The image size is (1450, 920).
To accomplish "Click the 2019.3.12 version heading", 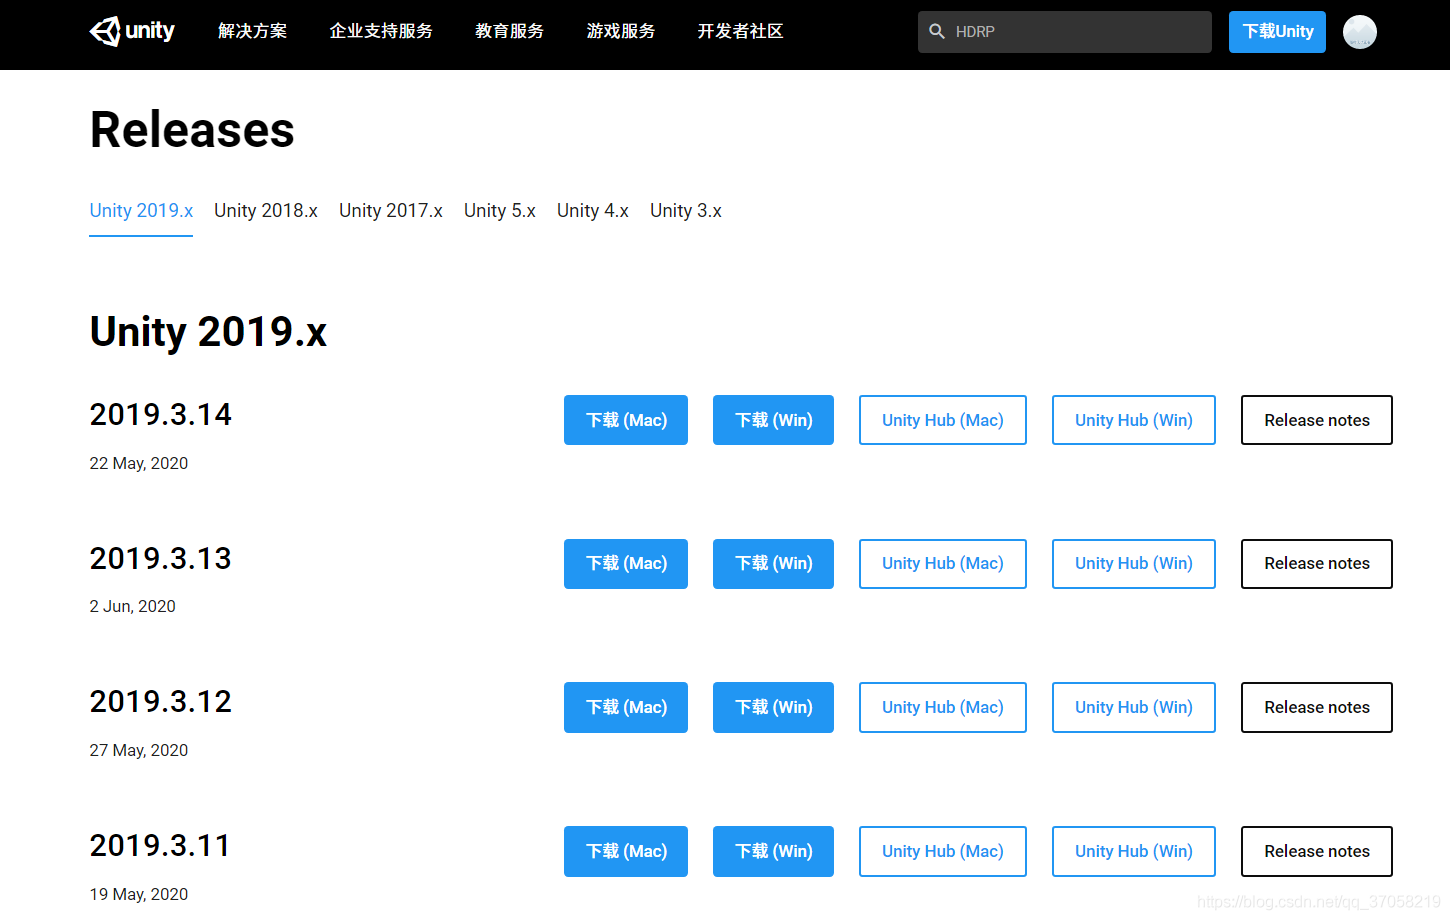I will coord(160,701).
